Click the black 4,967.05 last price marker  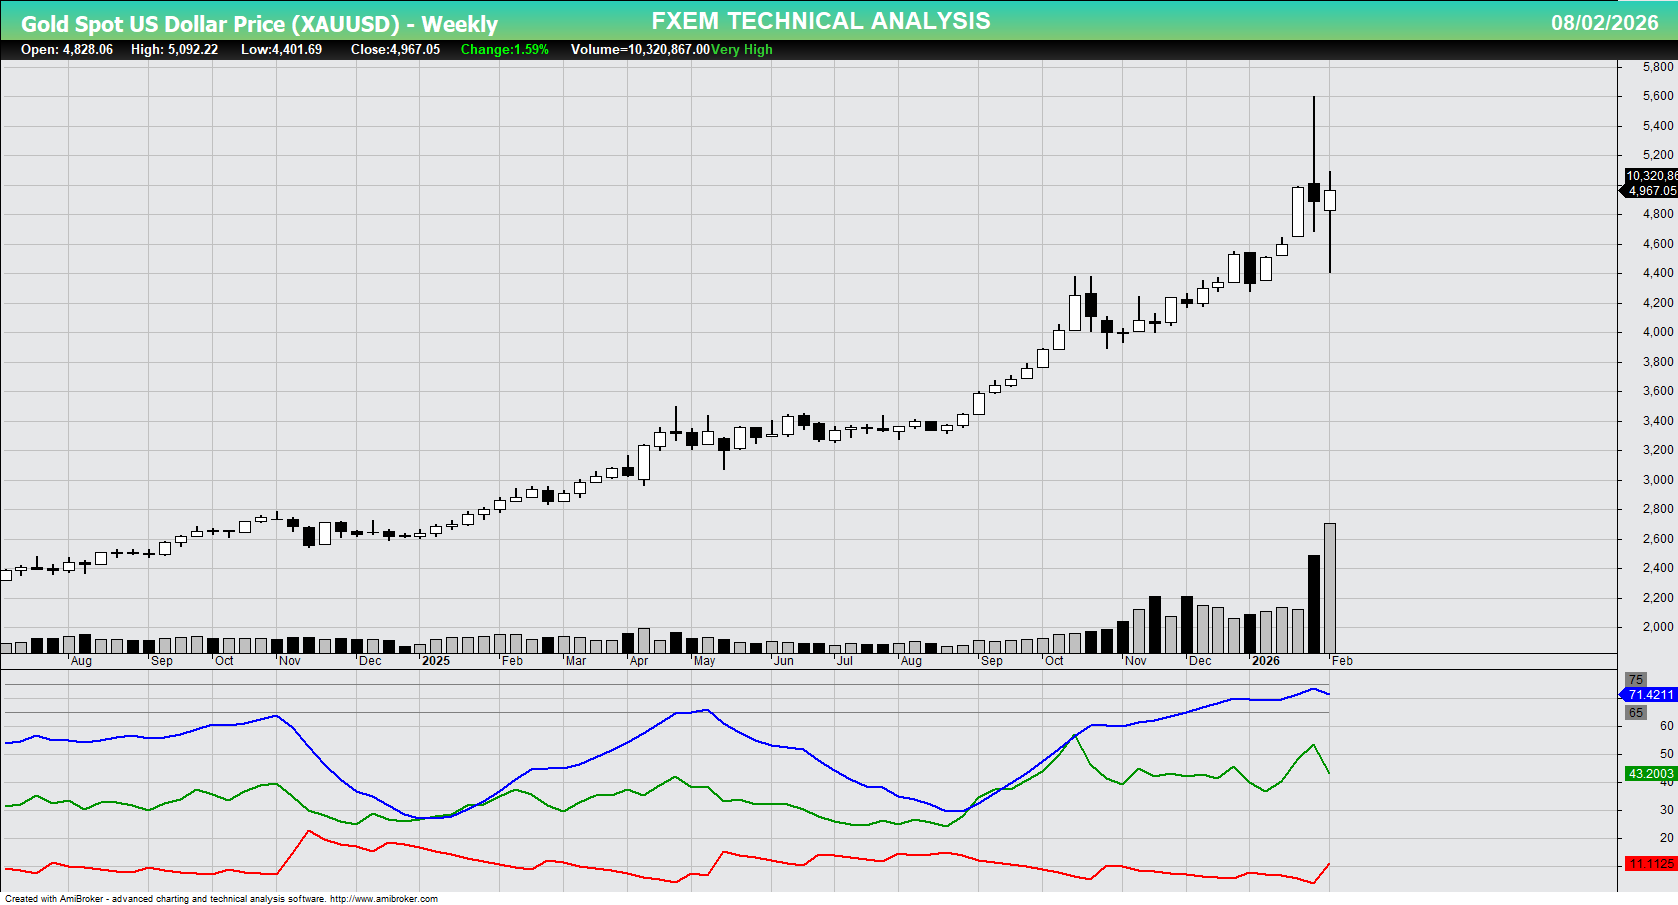pos(1651,191)
